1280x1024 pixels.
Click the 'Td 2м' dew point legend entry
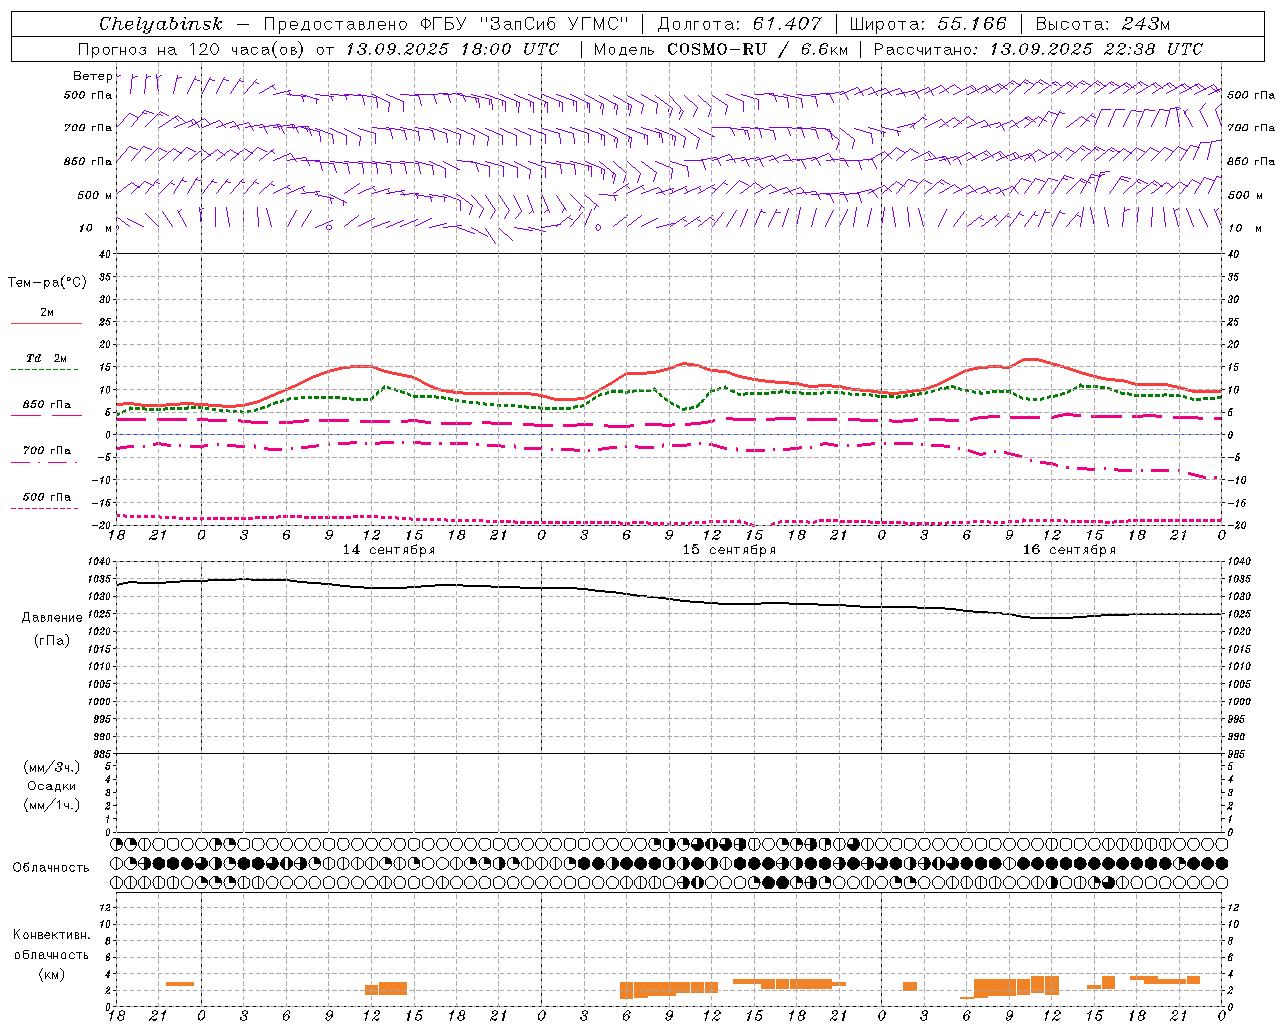pos(47,358)
